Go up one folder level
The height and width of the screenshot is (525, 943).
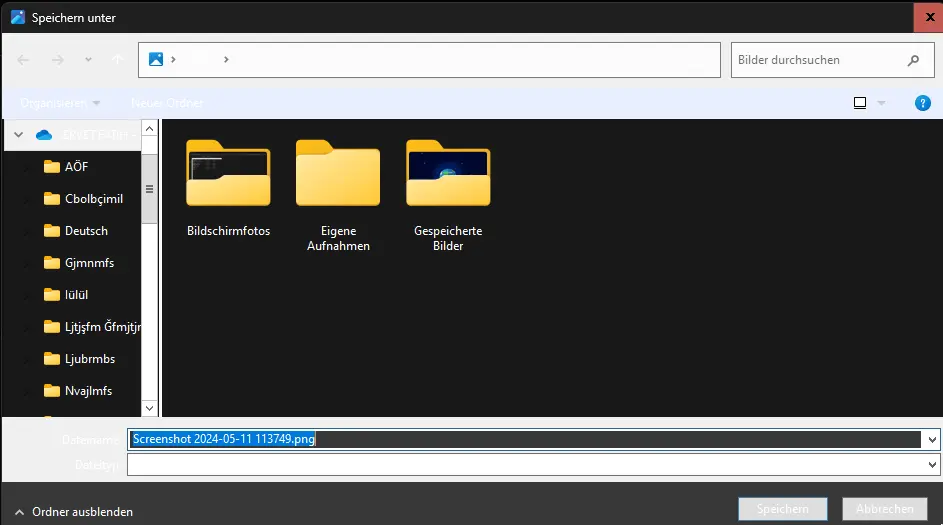point(118,60)
